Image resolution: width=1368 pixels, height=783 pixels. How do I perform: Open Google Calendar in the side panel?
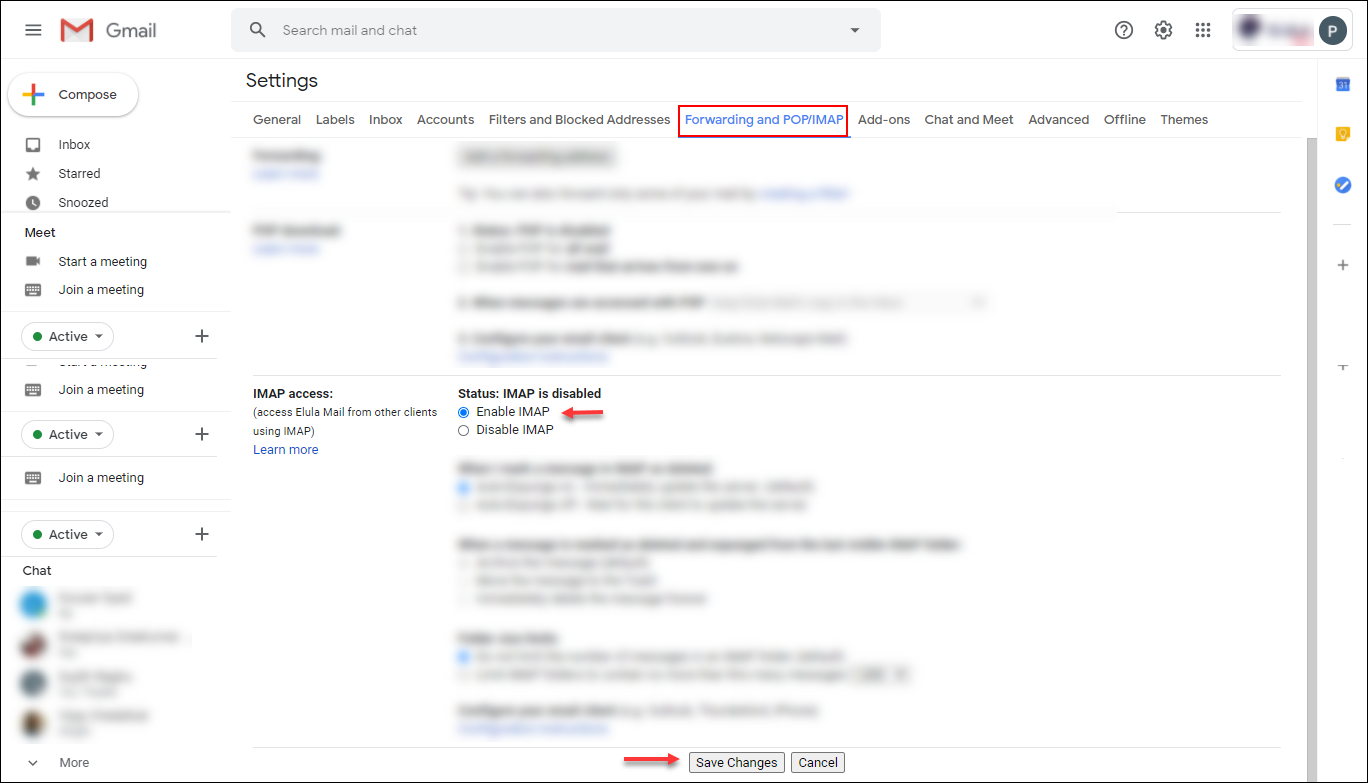[1343, 85]
